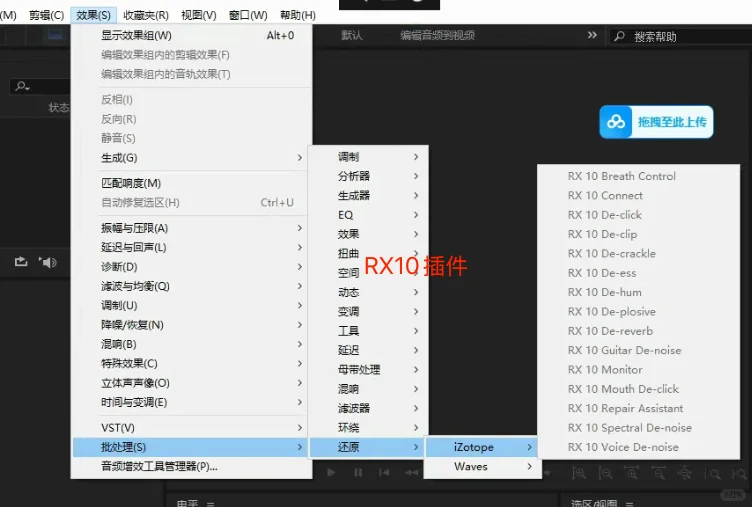The height and width of the screenshot is (507, 752).
Task: Expand the Waves submenu arrow
Action: pos(529,466)
